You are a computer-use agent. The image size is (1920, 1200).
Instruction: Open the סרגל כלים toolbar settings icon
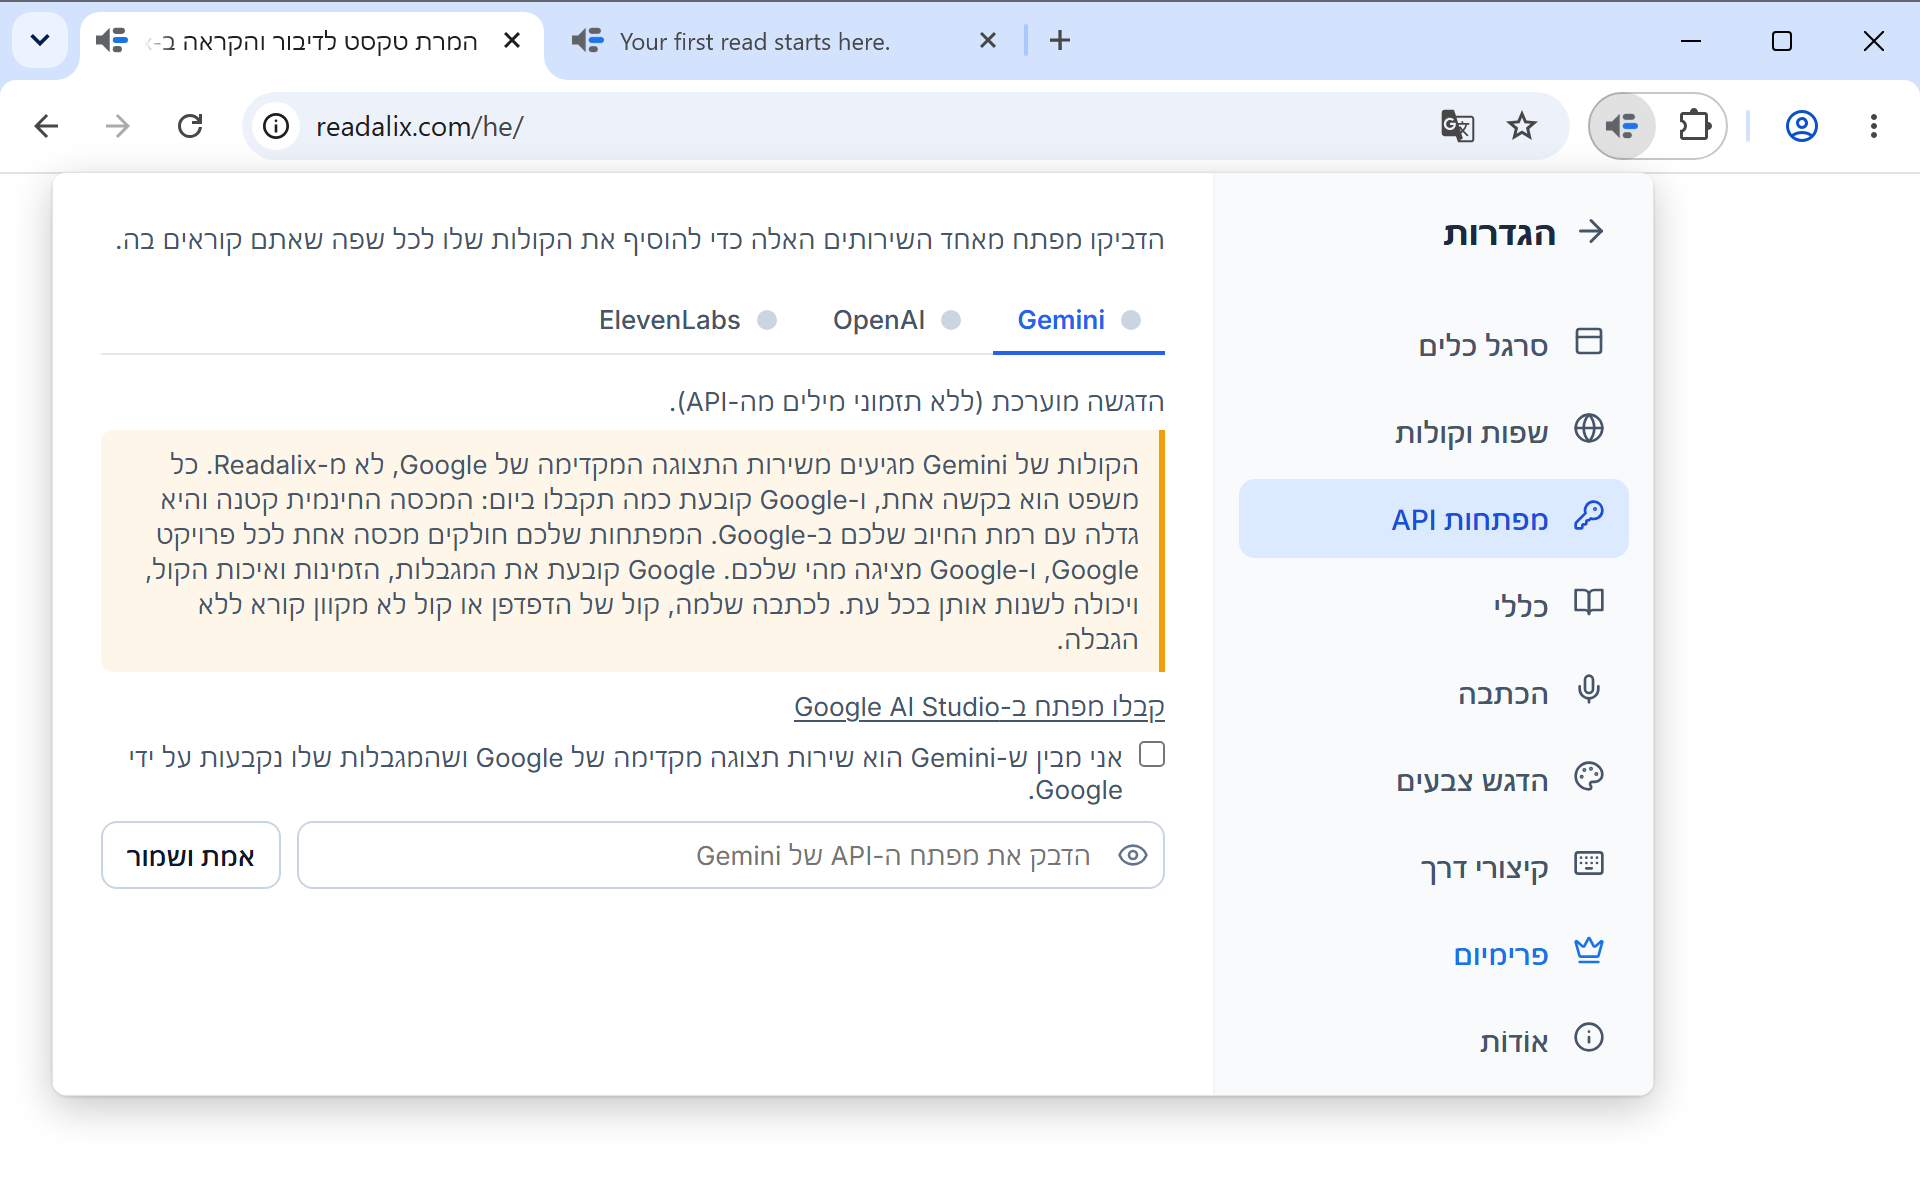1588,341
